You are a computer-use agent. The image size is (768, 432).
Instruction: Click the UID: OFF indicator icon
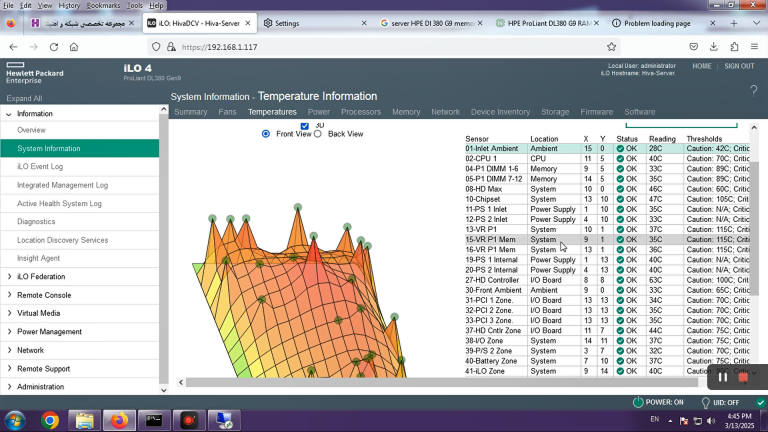(705, 403)
